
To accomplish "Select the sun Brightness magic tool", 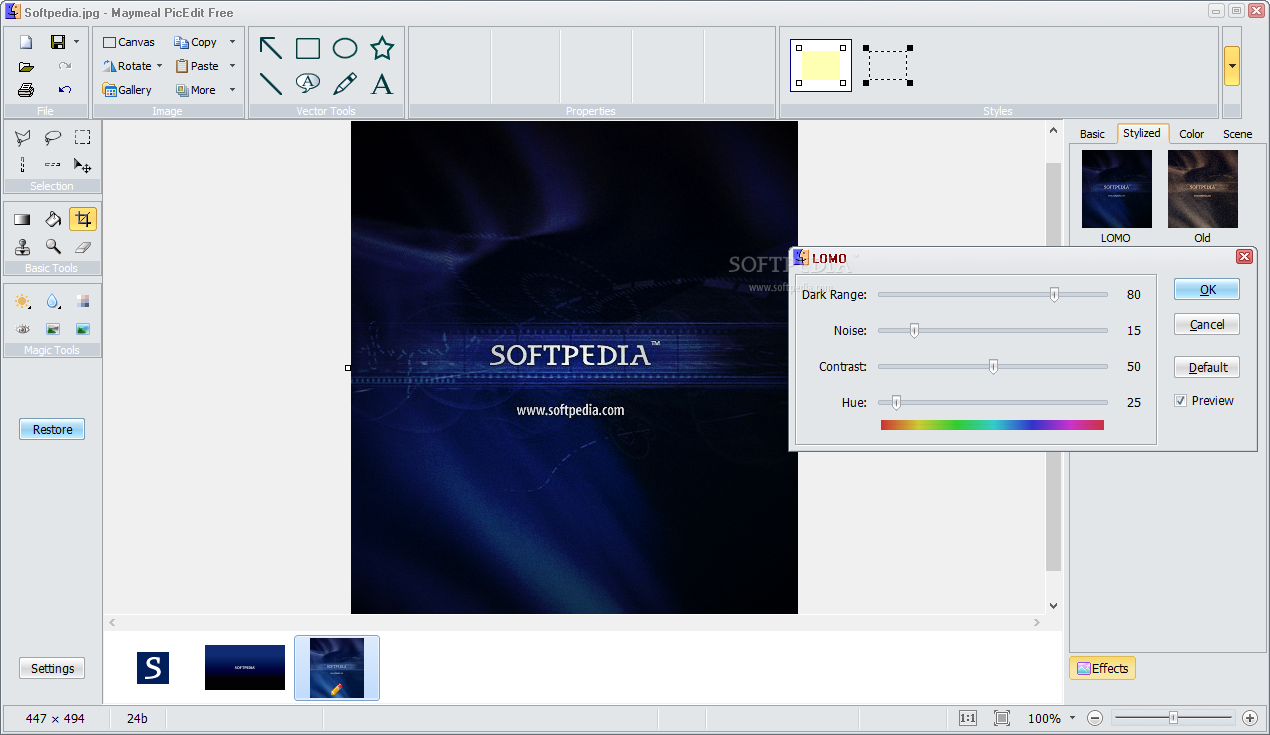I will tap(22, 301).
